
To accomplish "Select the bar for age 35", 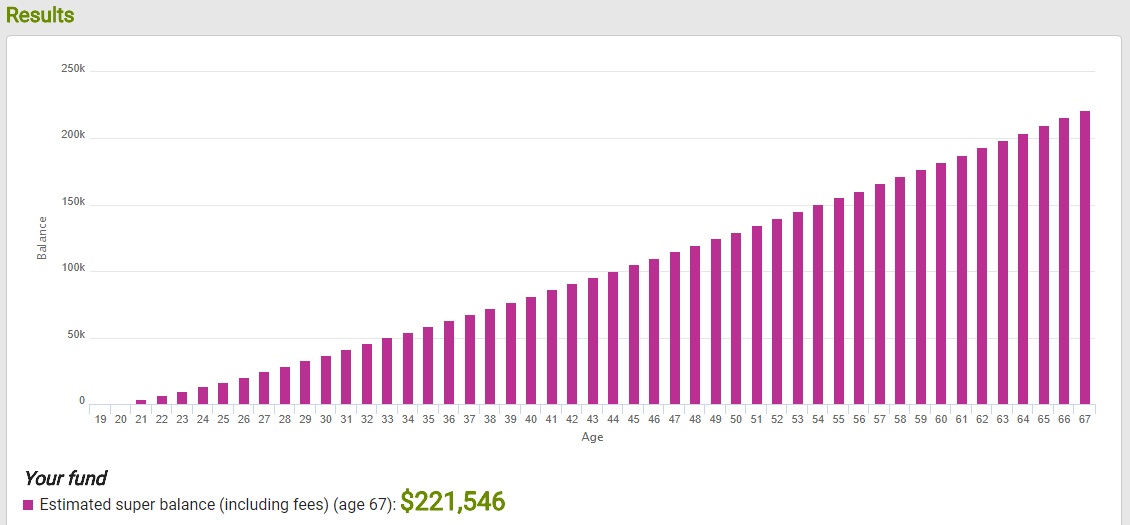I will click(x=428, y=365).
